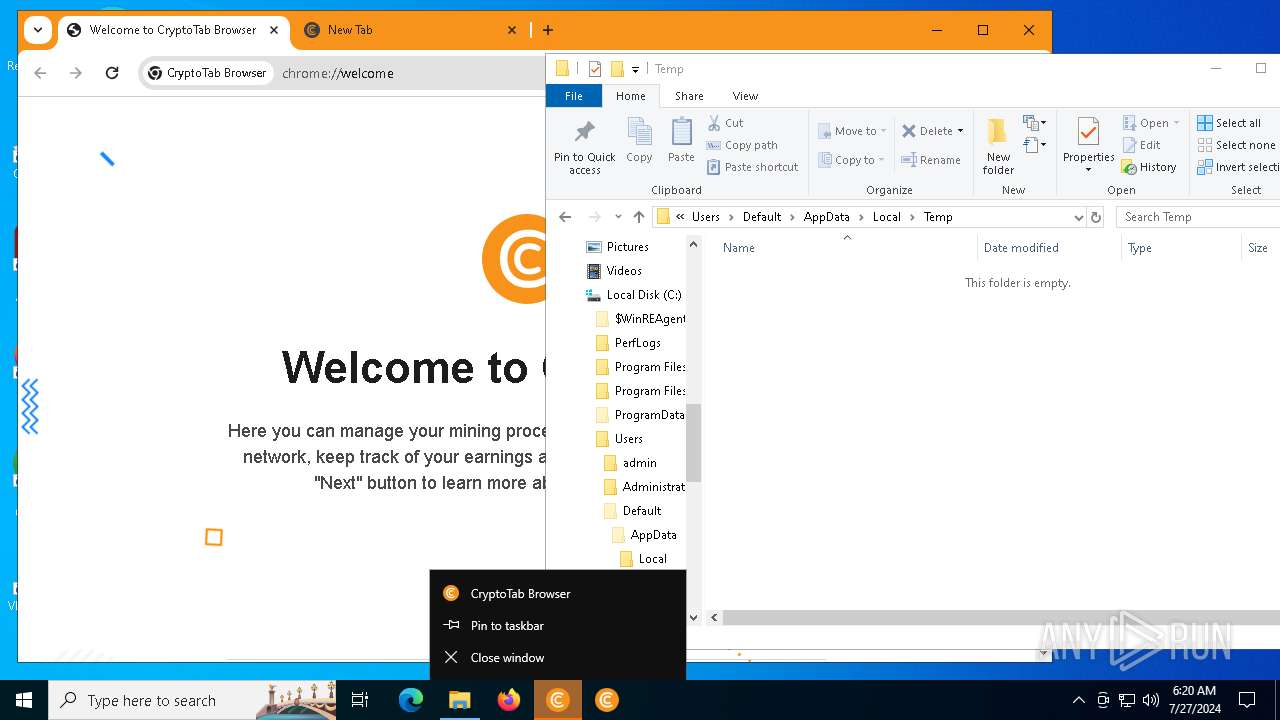This screenshot has width=1280, height=720.
Task: Reload the CryptoTab browser page
Action: click(112, 73)
